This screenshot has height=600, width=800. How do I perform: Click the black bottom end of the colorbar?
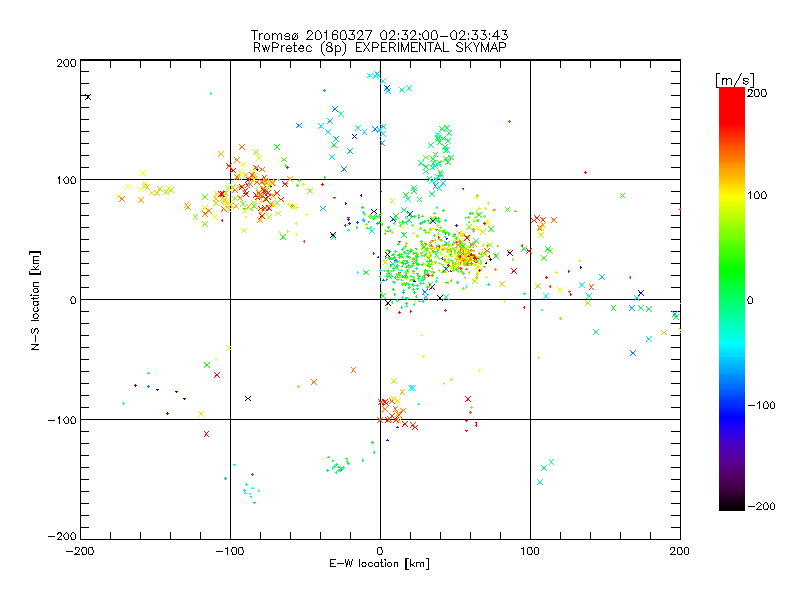click(x=732, y=503)
